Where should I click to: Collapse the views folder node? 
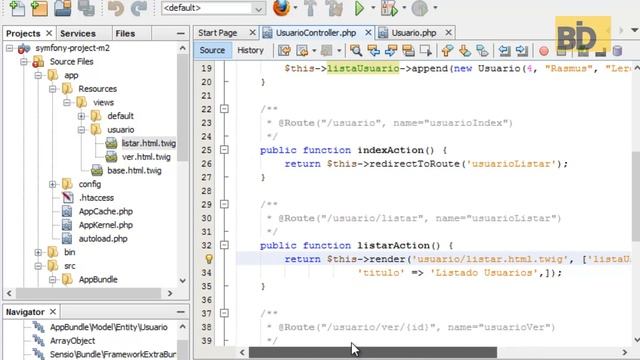tap(67, 102)
